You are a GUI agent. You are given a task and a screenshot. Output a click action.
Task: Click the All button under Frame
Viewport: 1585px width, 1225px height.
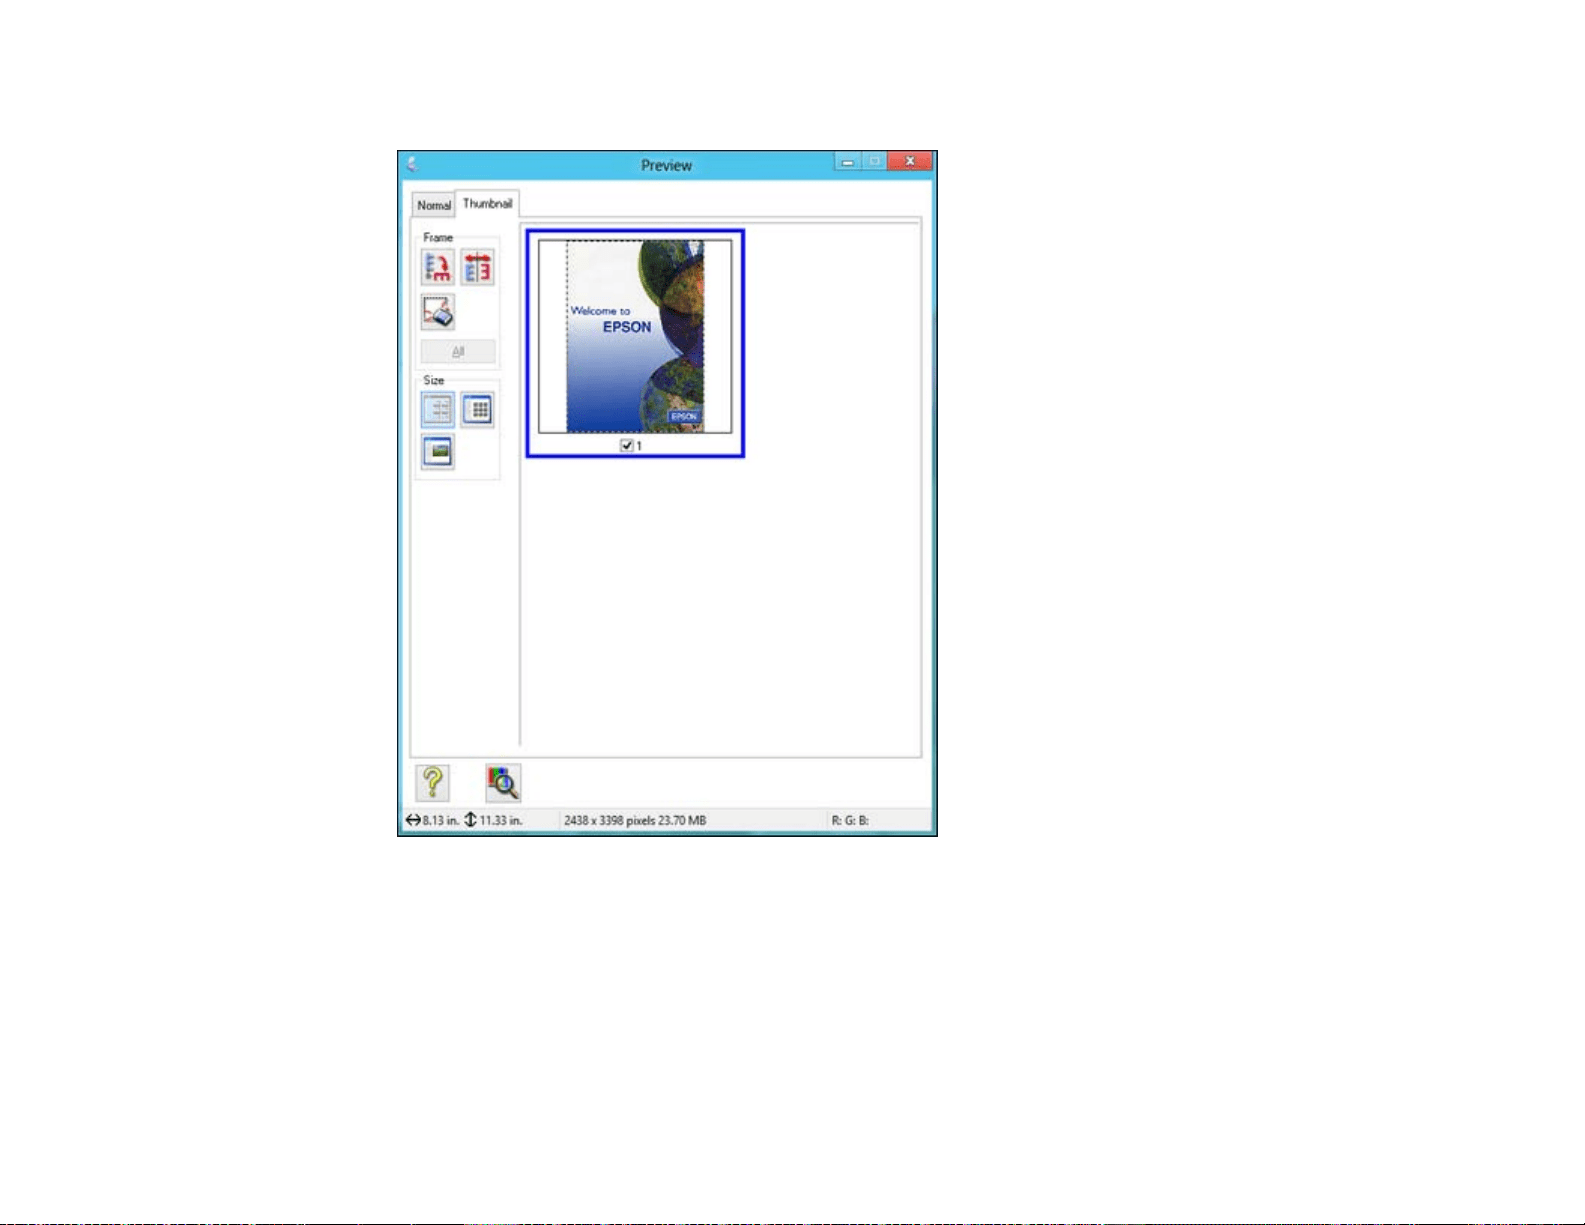coord(458,352)
